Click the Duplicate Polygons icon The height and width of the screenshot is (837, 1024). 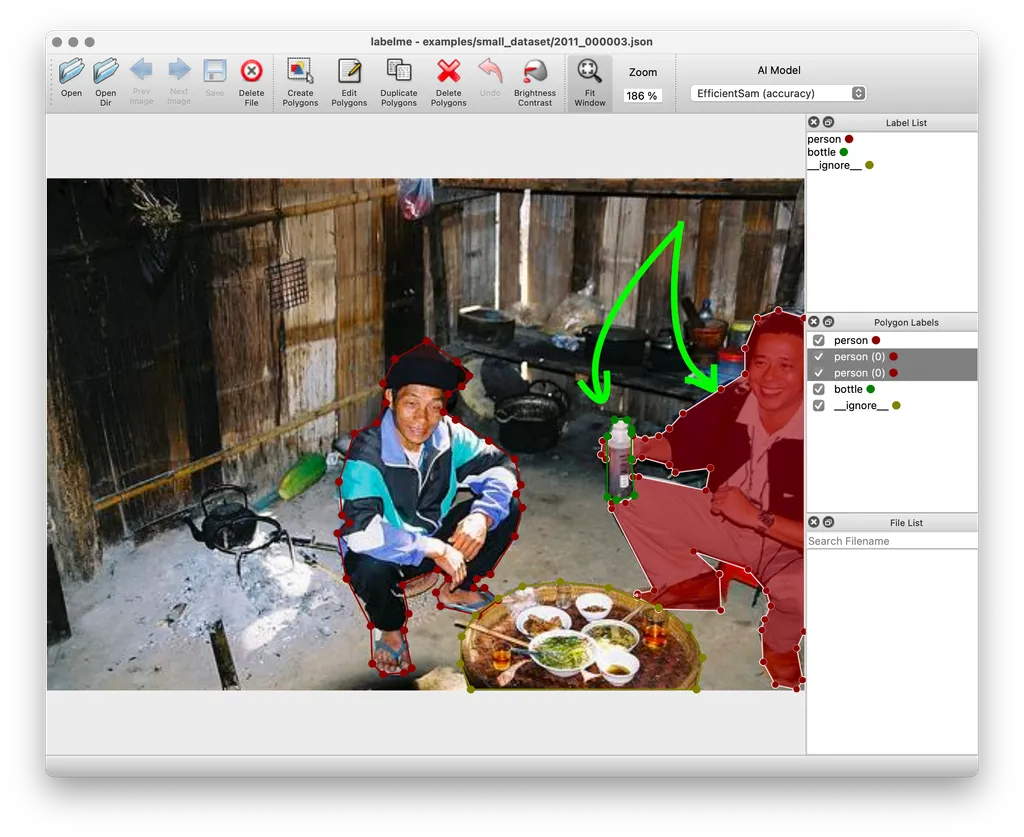(x=399, y=72)
